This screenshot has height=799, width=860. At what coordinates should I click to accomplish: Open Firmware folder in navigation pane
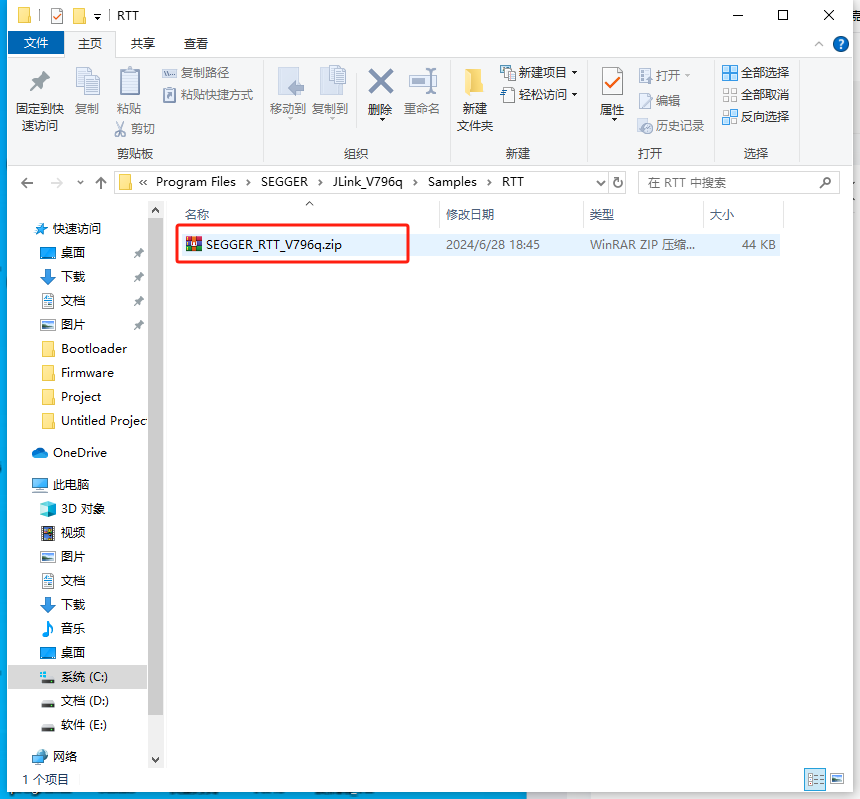click(87, 373)
